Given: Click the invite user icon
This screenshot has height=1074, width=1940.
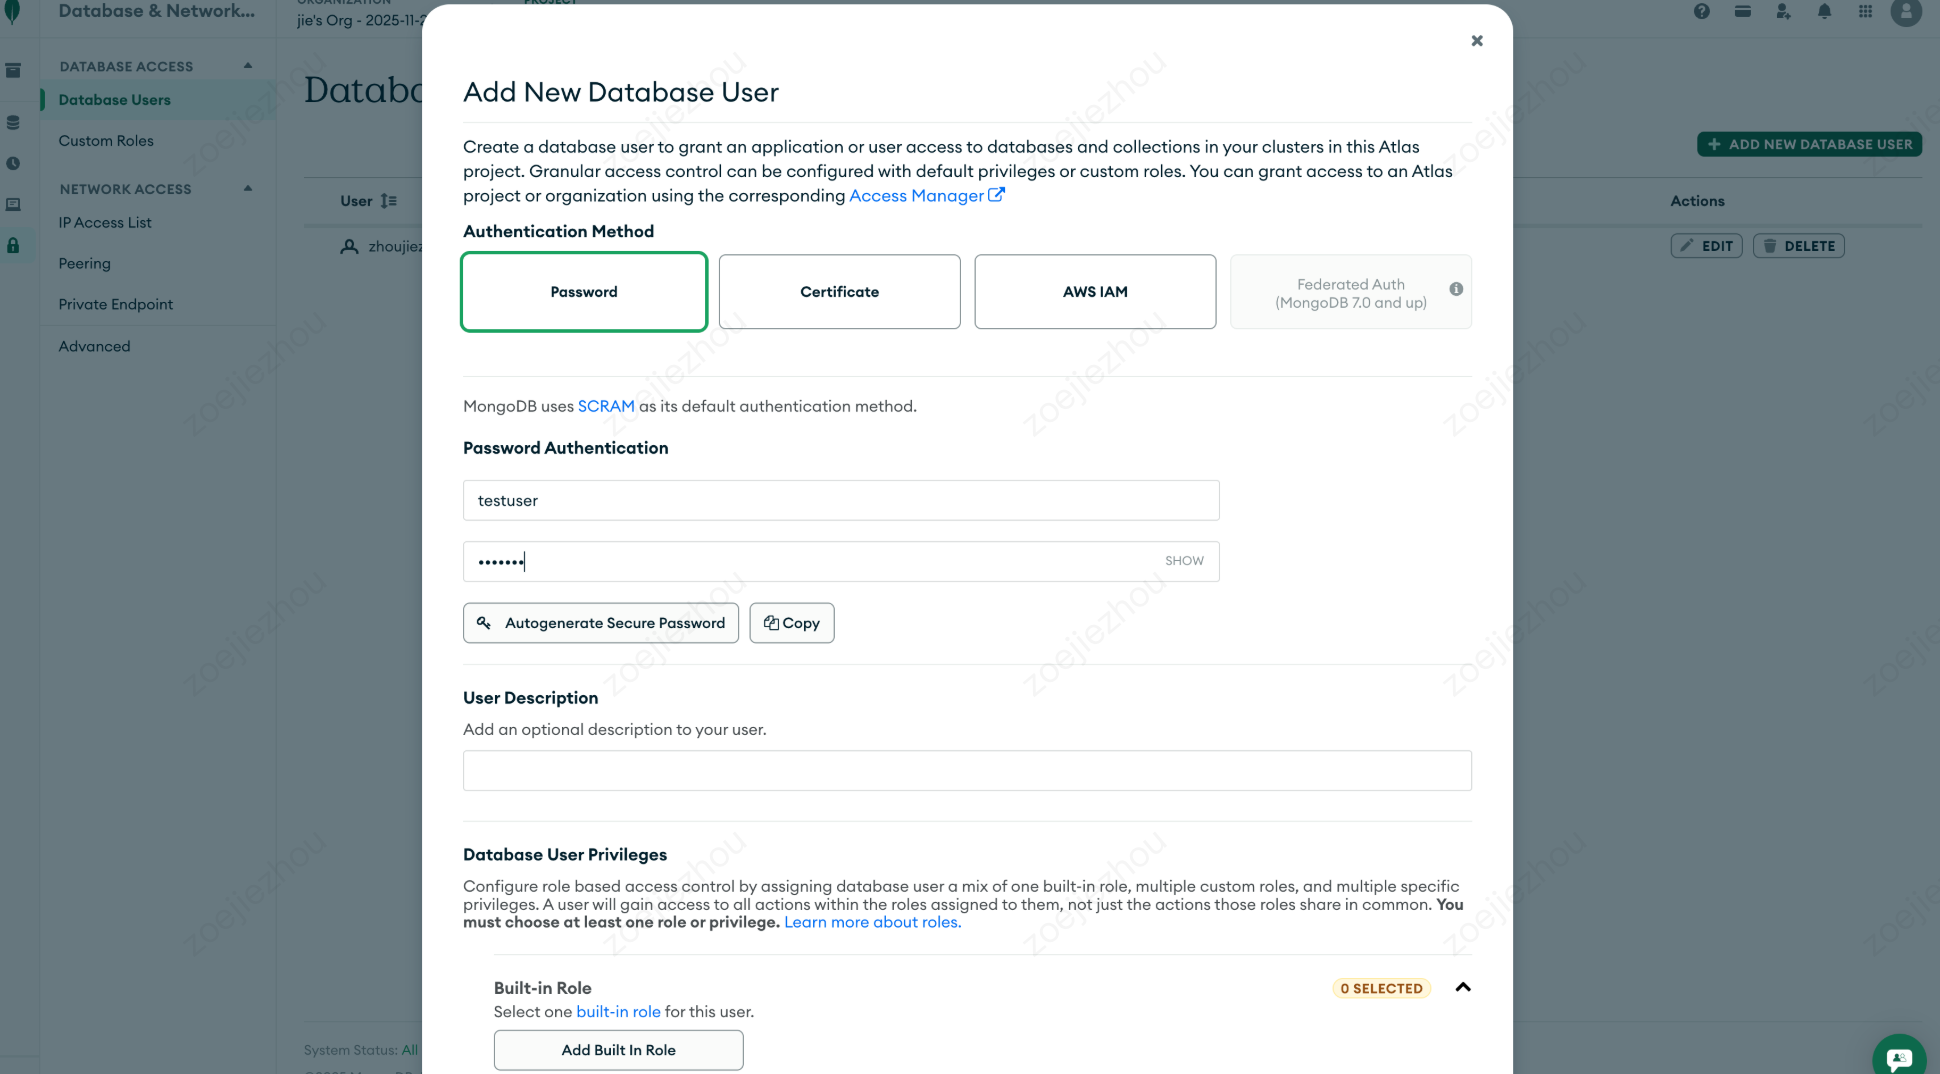Looking at the screenshot, I should click(x=1783, y=12).
